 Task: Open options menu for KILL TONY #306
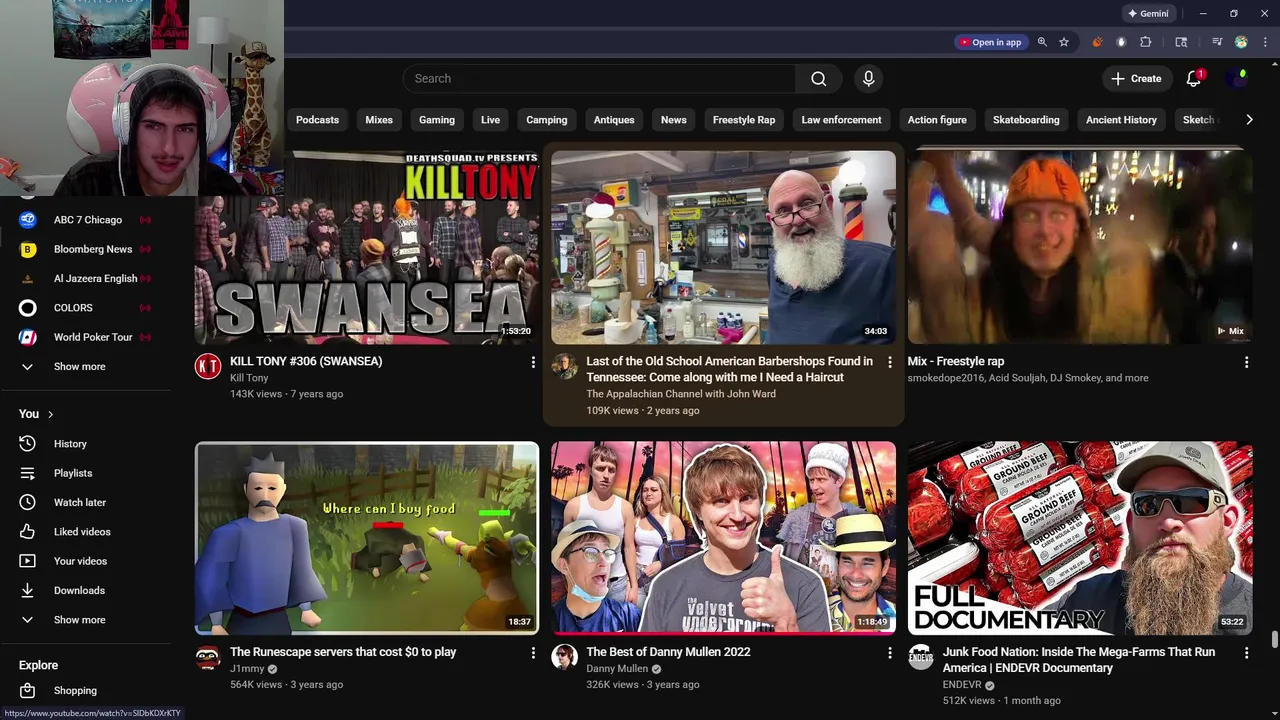[533, 362]
